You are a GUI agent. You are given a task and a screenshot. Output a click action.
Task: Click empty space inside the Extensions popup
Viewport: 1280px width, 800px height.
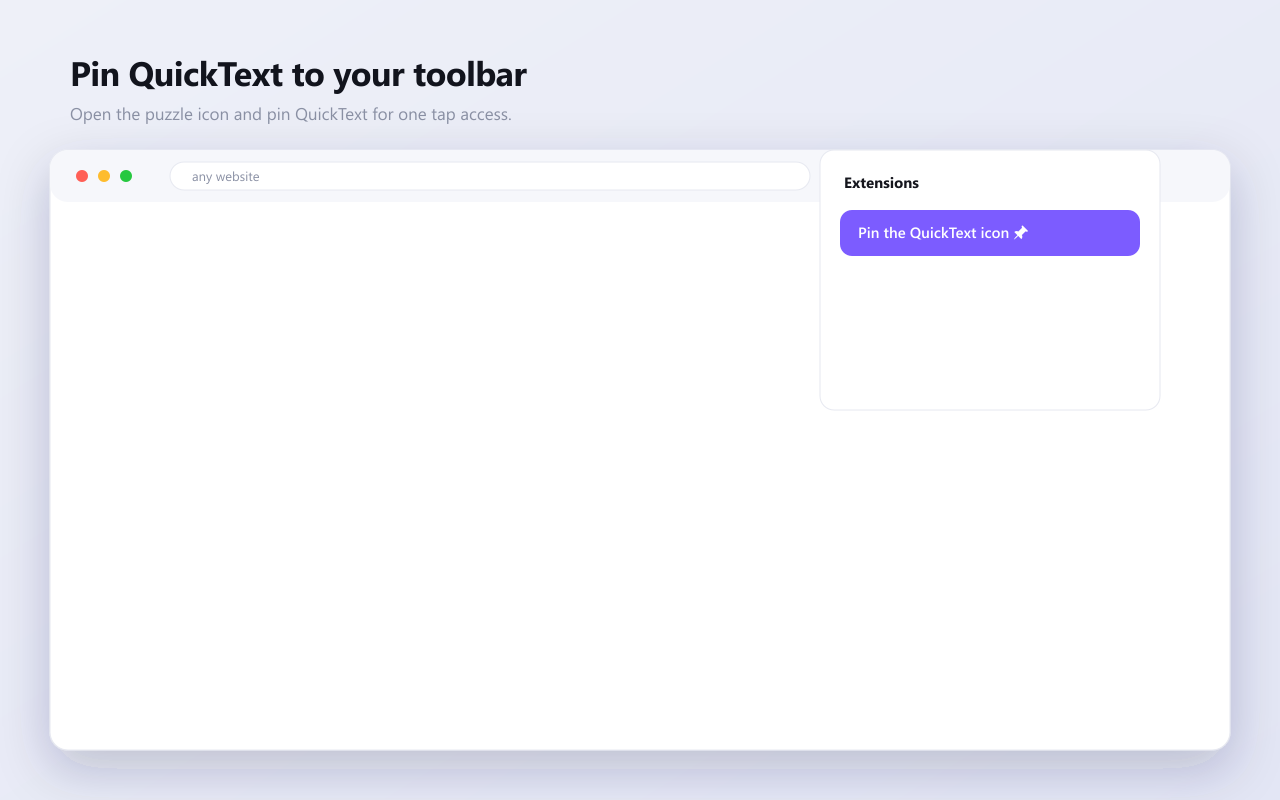pos(990,335)
